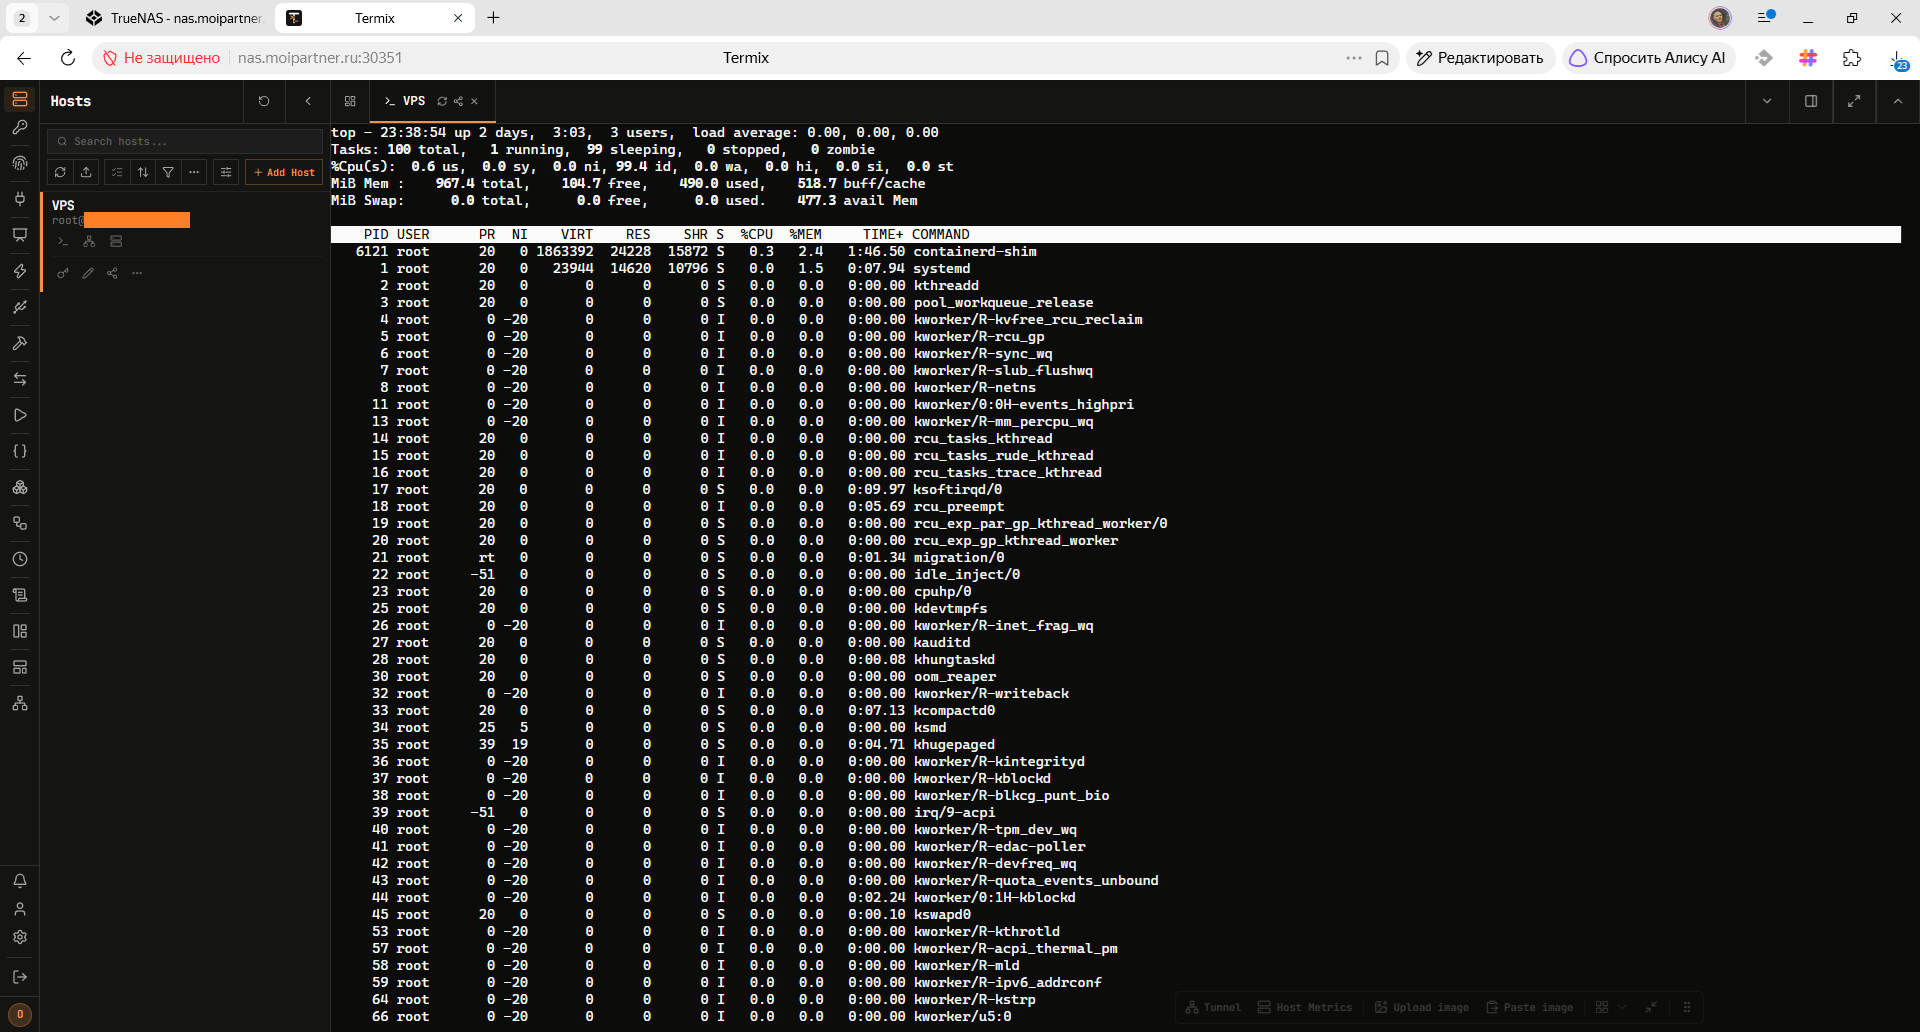Screen dimensions: 1920x1032
Task: Toggle multi-select checklist mode for hosts
Action: click(x=117, y=172)
